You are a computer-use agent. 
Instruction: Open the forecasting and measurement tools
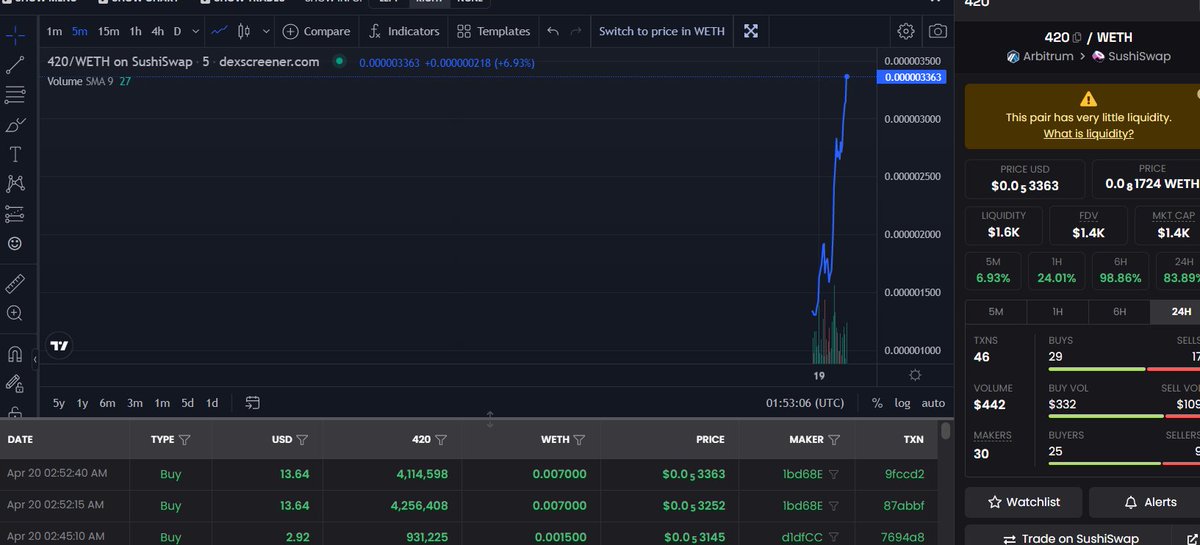15,213
